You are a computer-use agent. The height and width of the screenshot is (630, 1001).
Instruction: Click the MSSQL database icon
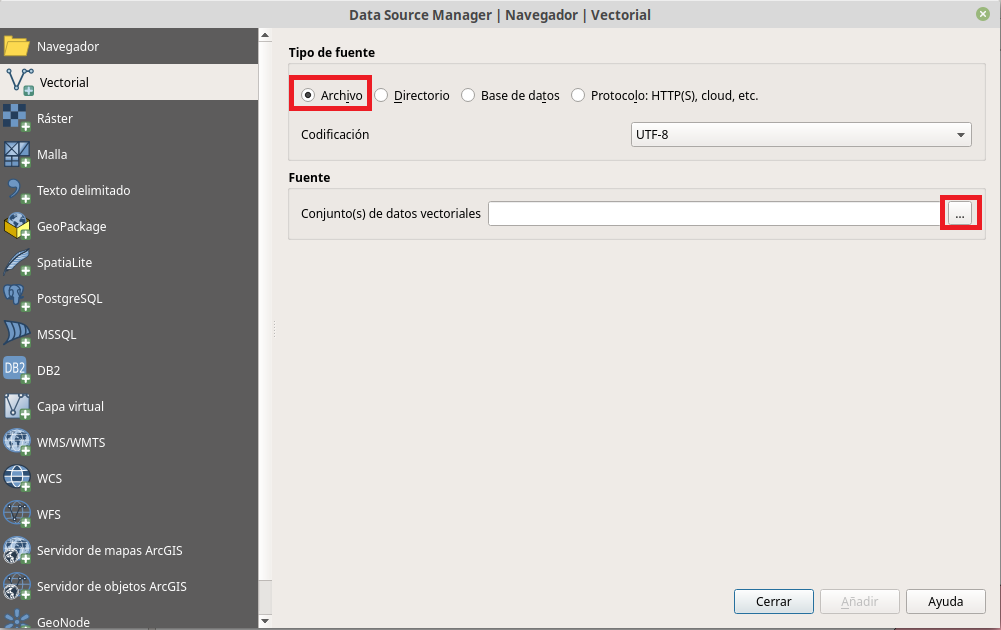(x=17, y=334)
